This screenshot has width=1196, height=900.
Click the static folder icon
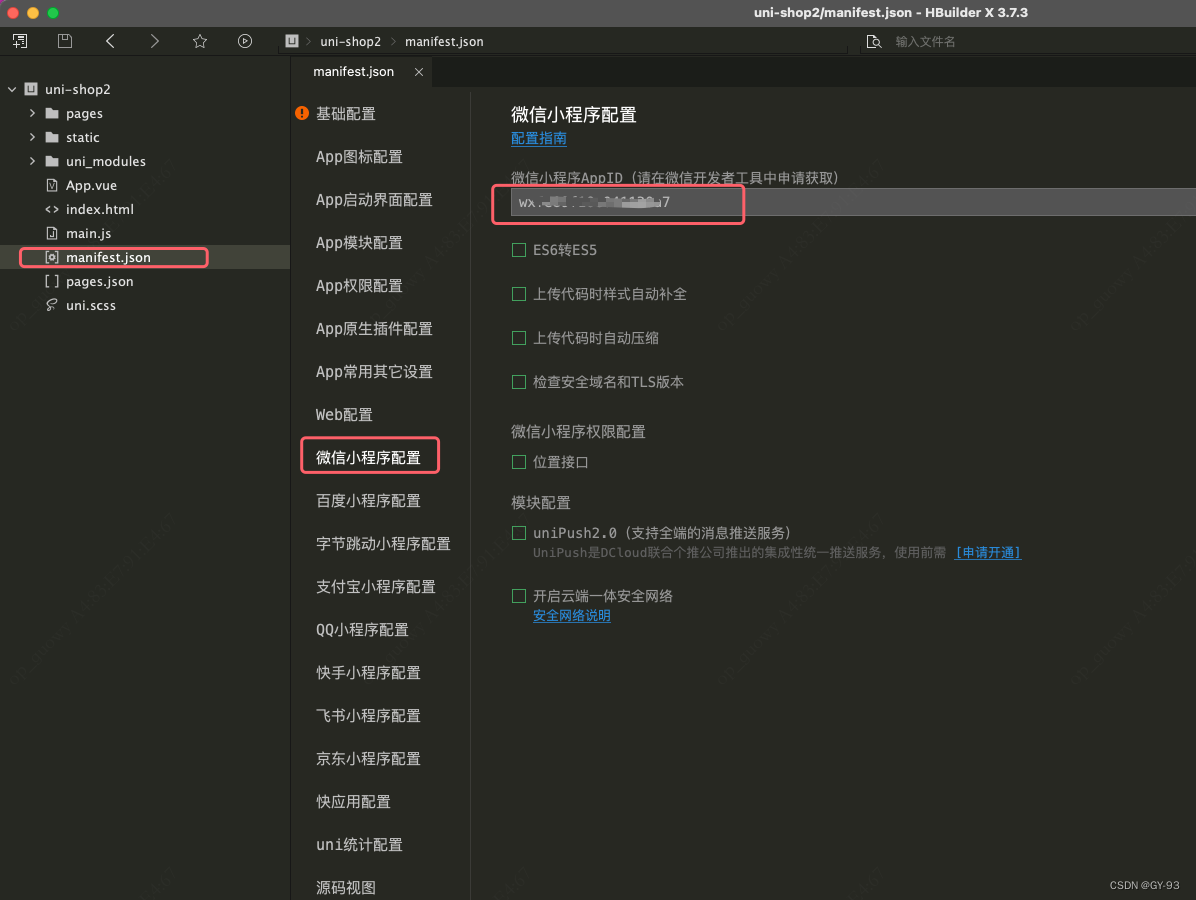click(52, 137)
